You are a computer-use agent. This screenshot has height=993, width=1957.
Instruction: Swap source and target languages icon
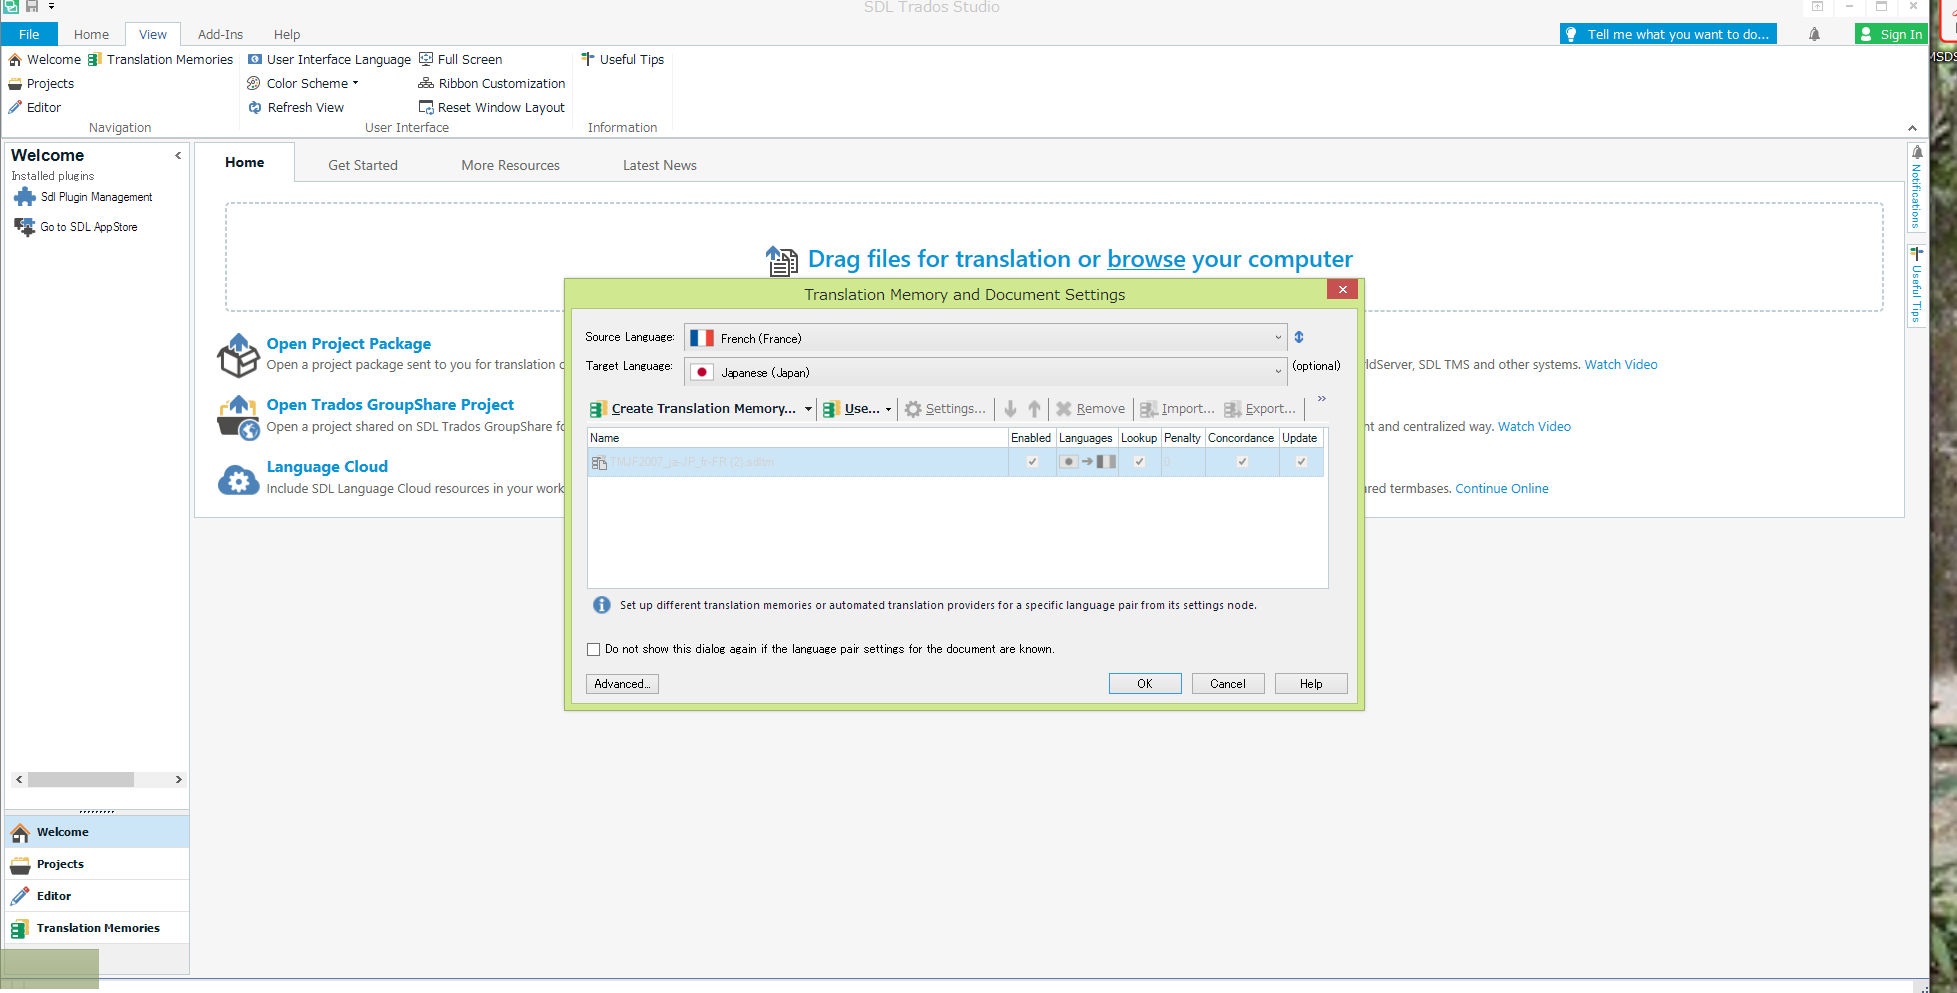click(x=1299, y=337)
